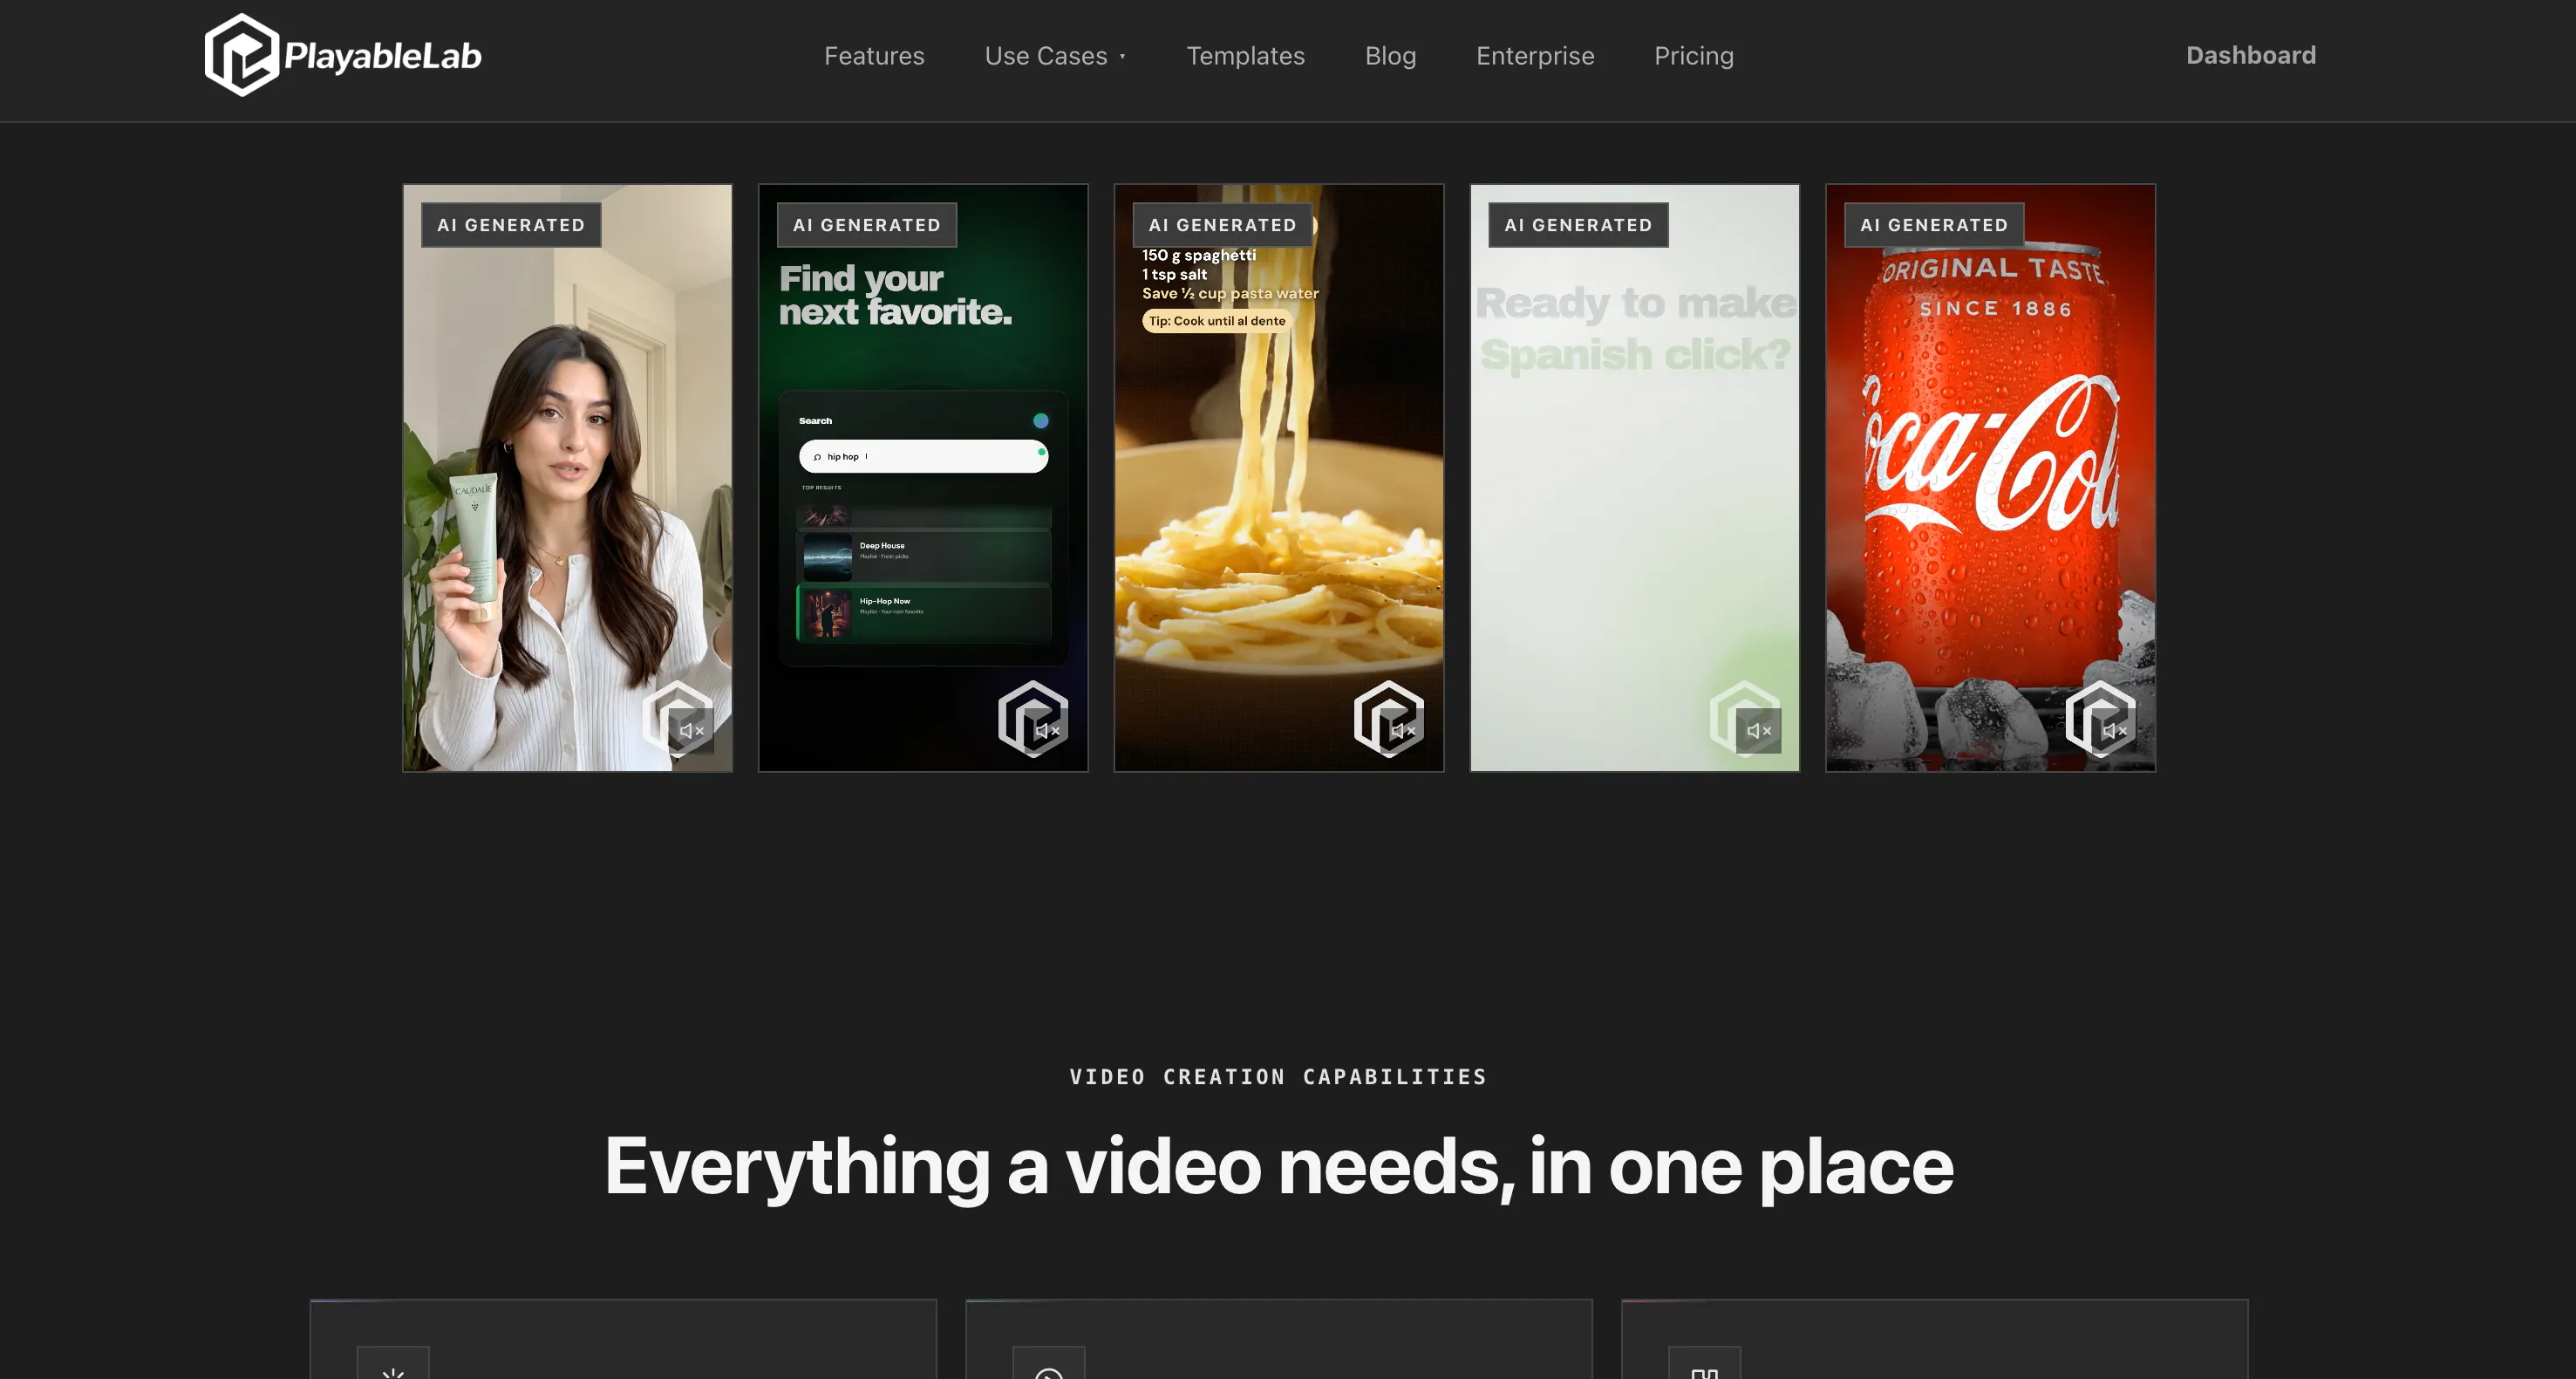
Task: Open the Blog nav link
Action: [1390, 56]
